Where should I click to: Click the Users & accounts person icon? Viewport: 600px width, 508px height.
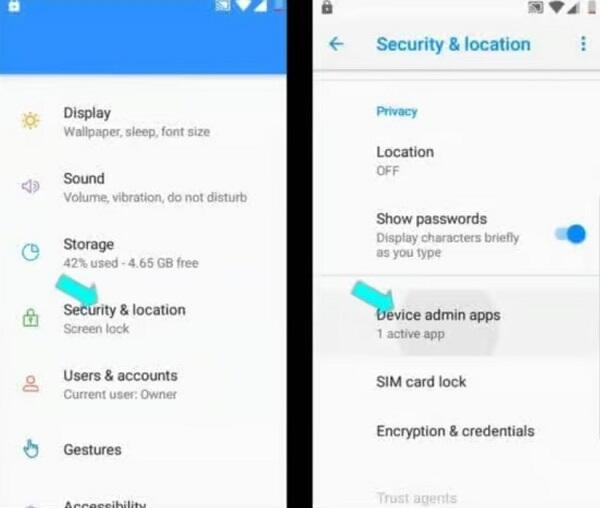tap(31, 384)
